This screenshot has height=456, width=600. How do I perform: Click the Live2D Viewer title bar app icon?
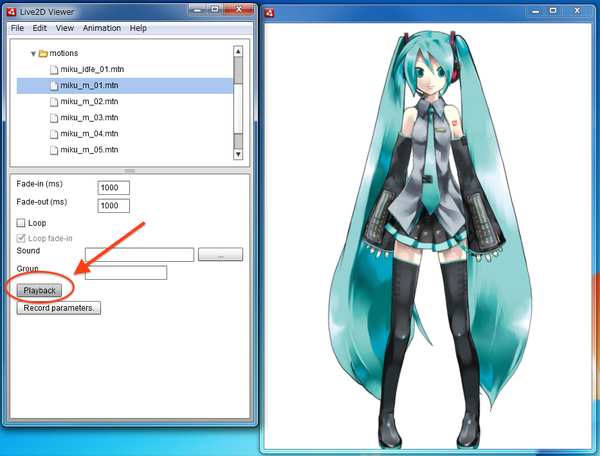pos(11,12)
